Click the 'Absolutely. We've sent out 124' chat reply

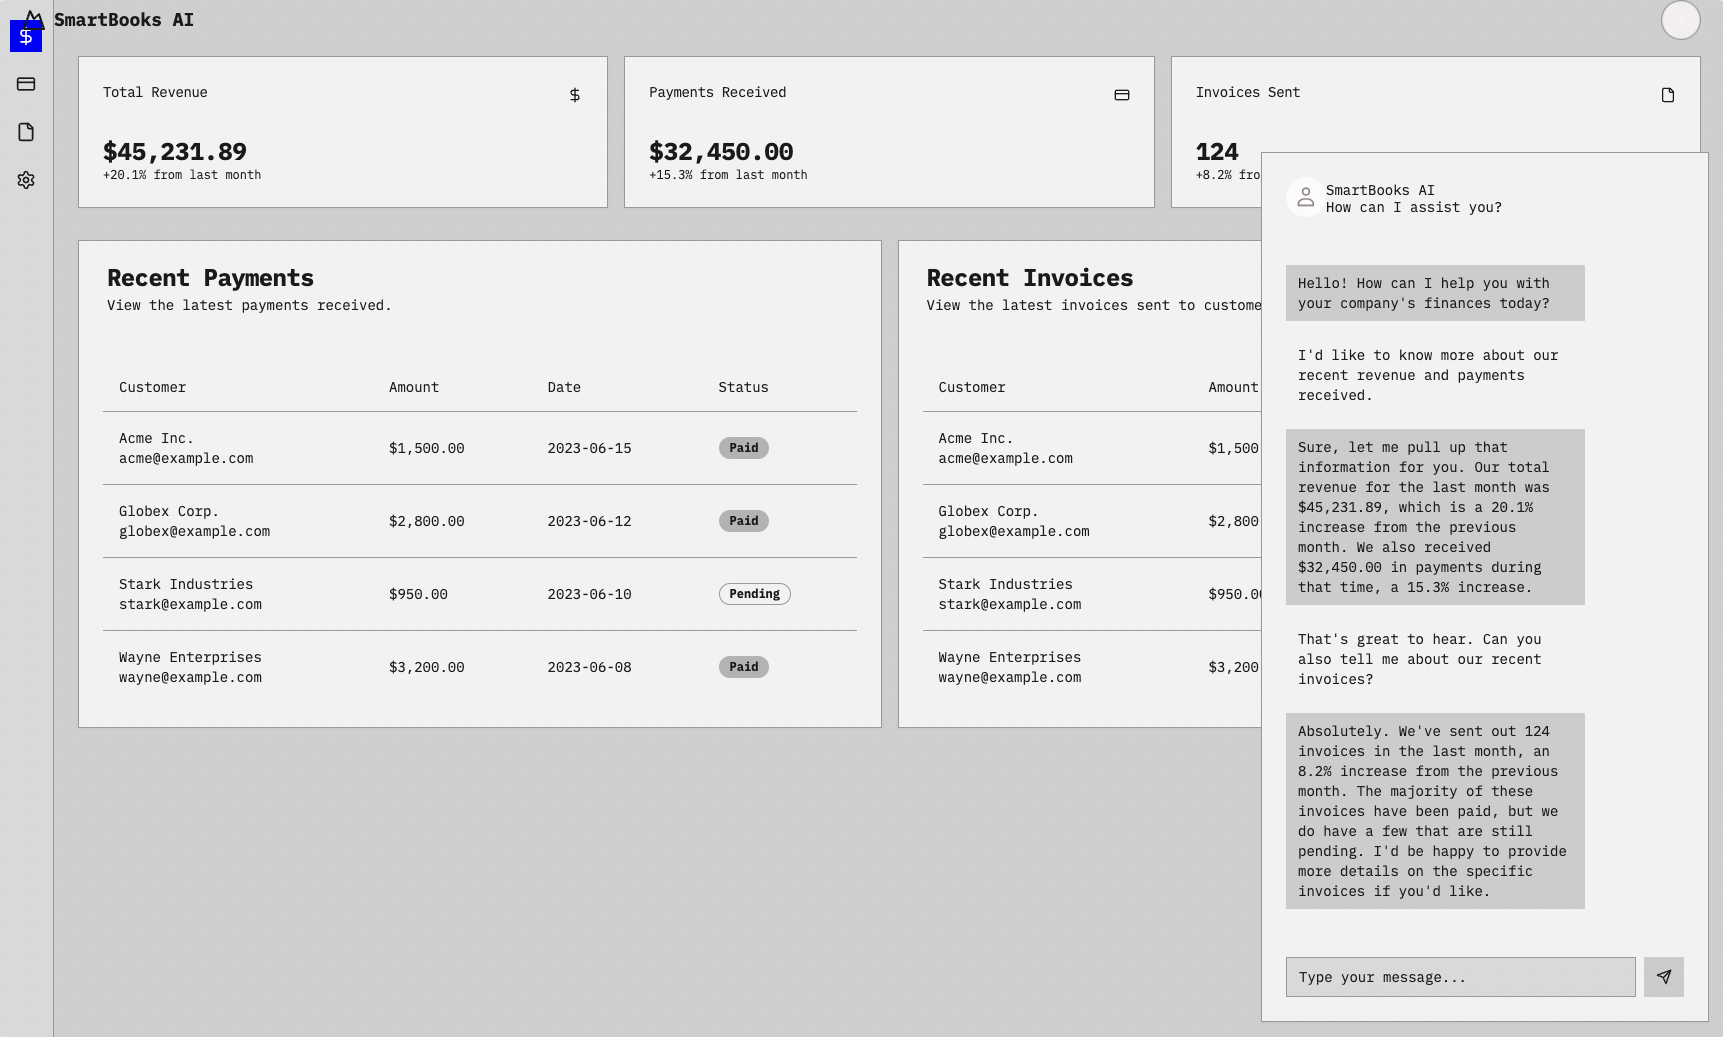click(x=1435, y=811)
